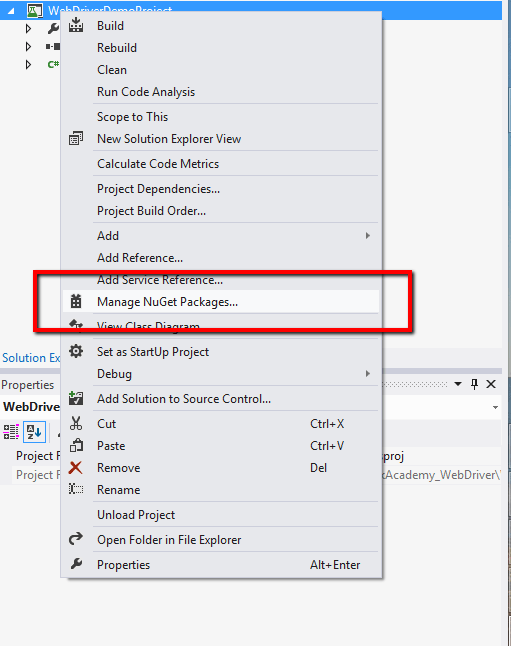The image size is (511, 646).
Task: Click the New Solution Explorer View icon
Action: (76, 138)
